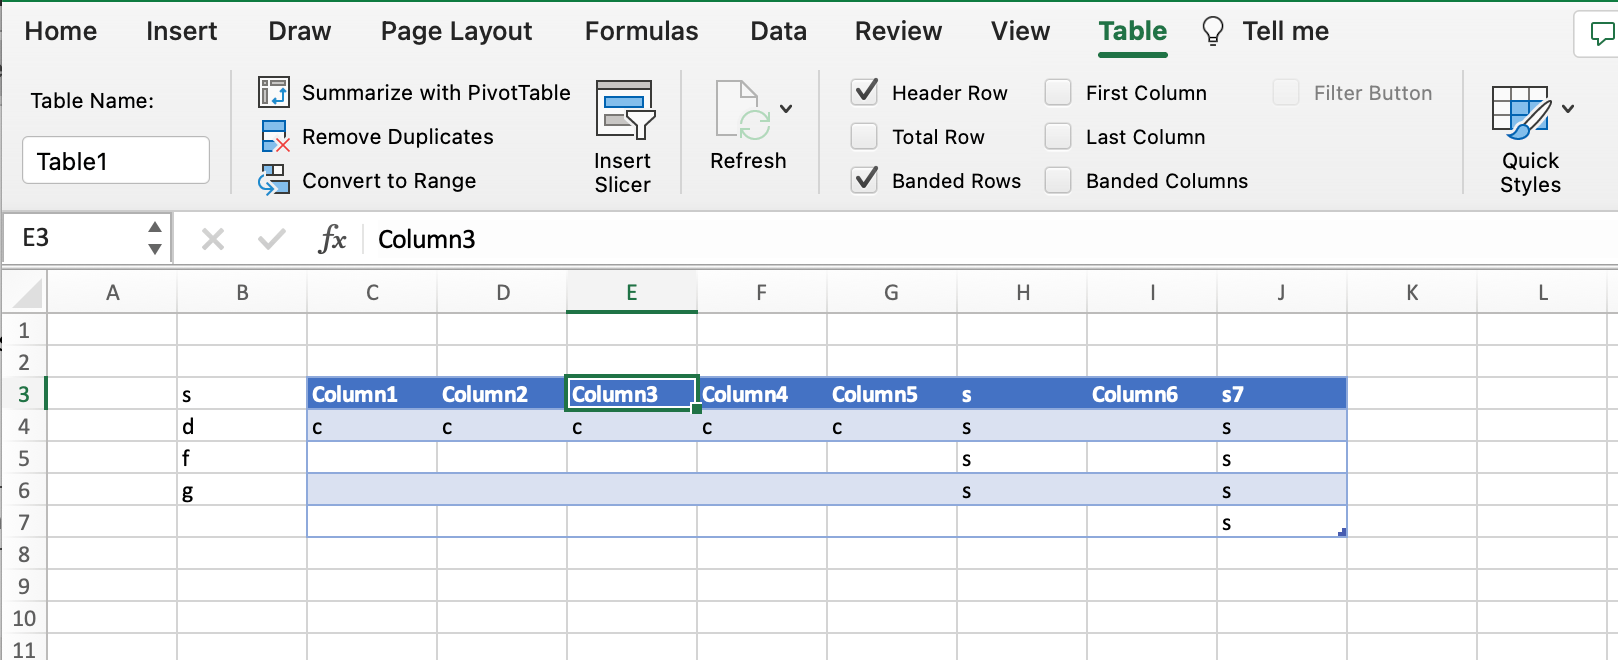This screenshot has height=660, width=1618.
Task: Click the Column6 header cell
Action: (1152, 394)
